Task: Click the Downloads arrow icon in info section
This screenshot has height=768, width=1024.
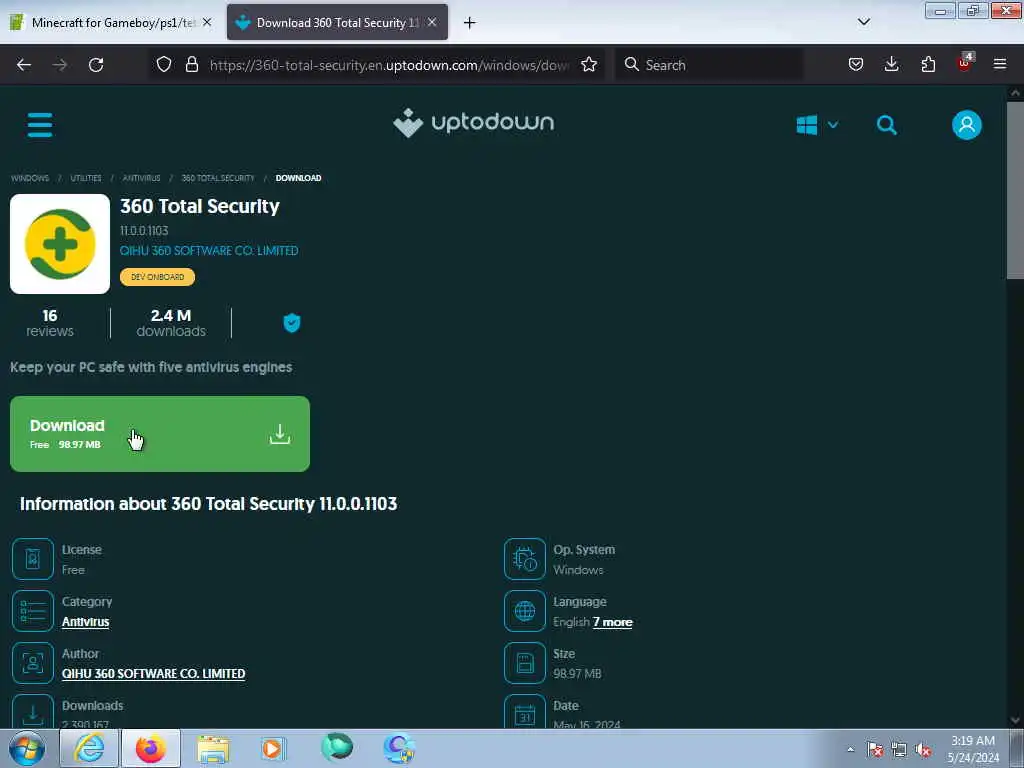Action: [33, 712]
